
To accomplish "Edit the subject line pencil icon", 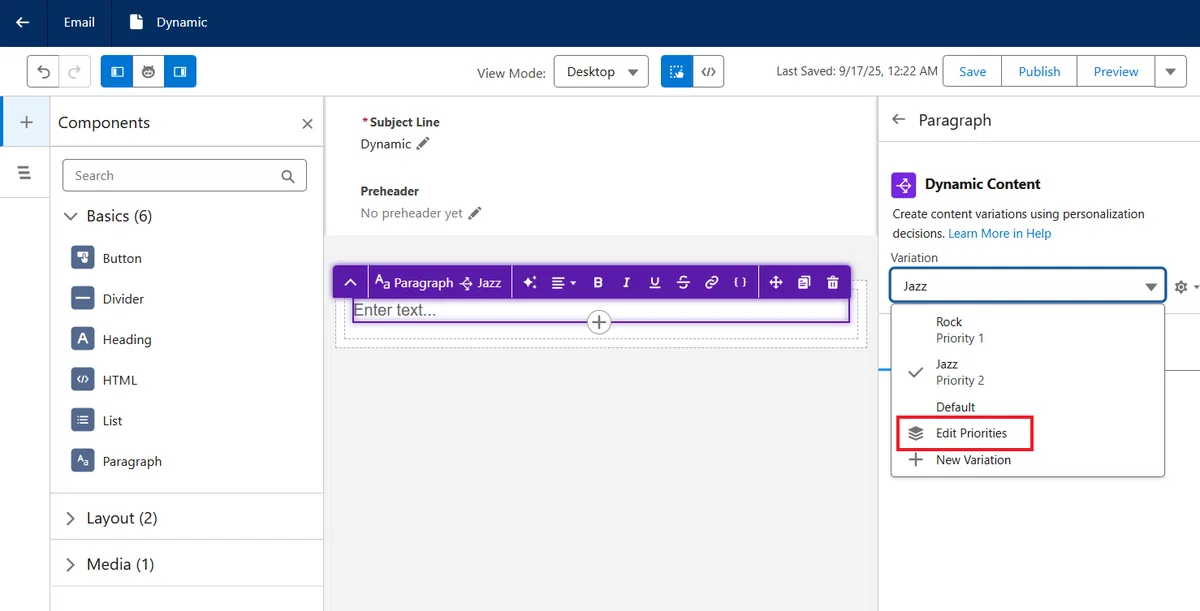I will [423, 144].
